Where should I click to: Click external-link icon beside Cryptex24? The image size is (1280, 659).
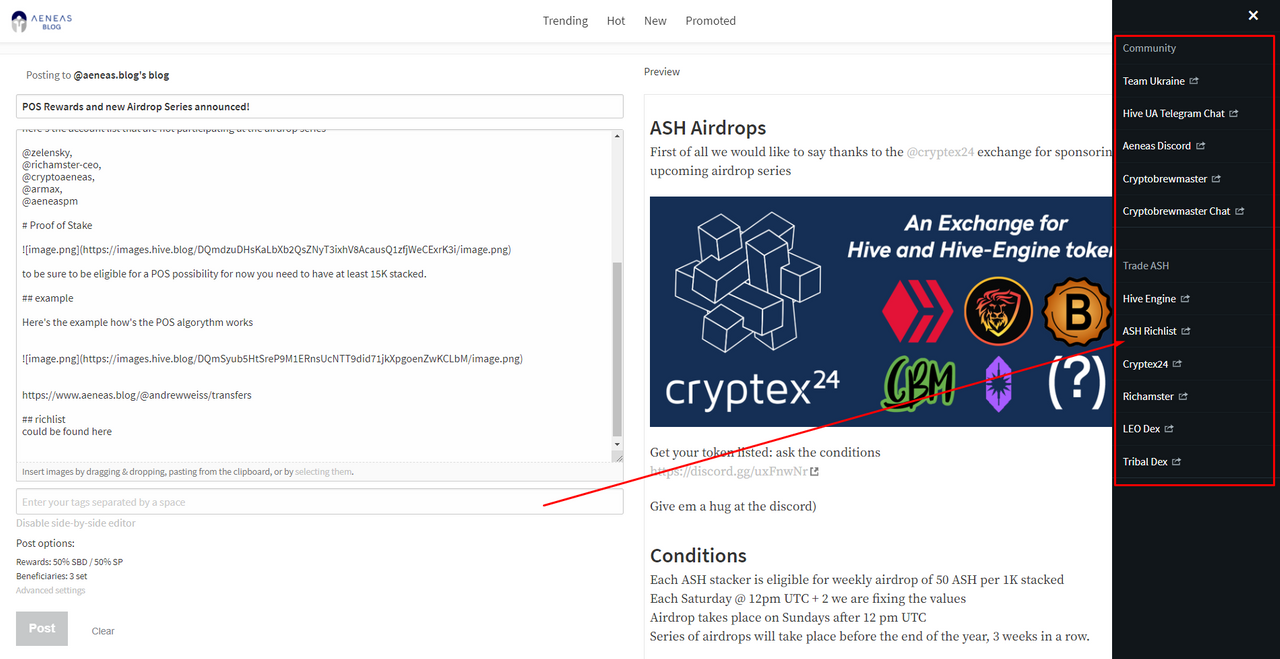1177,364
